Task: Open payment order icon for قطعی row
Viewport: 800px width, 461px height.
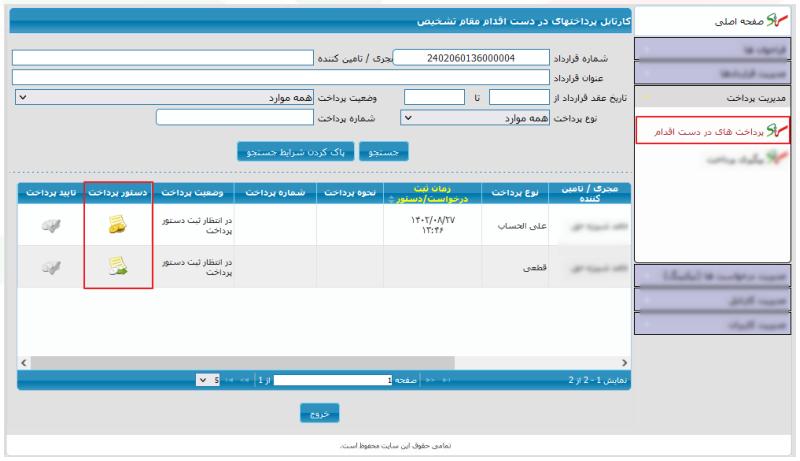Action: (118, 266)
